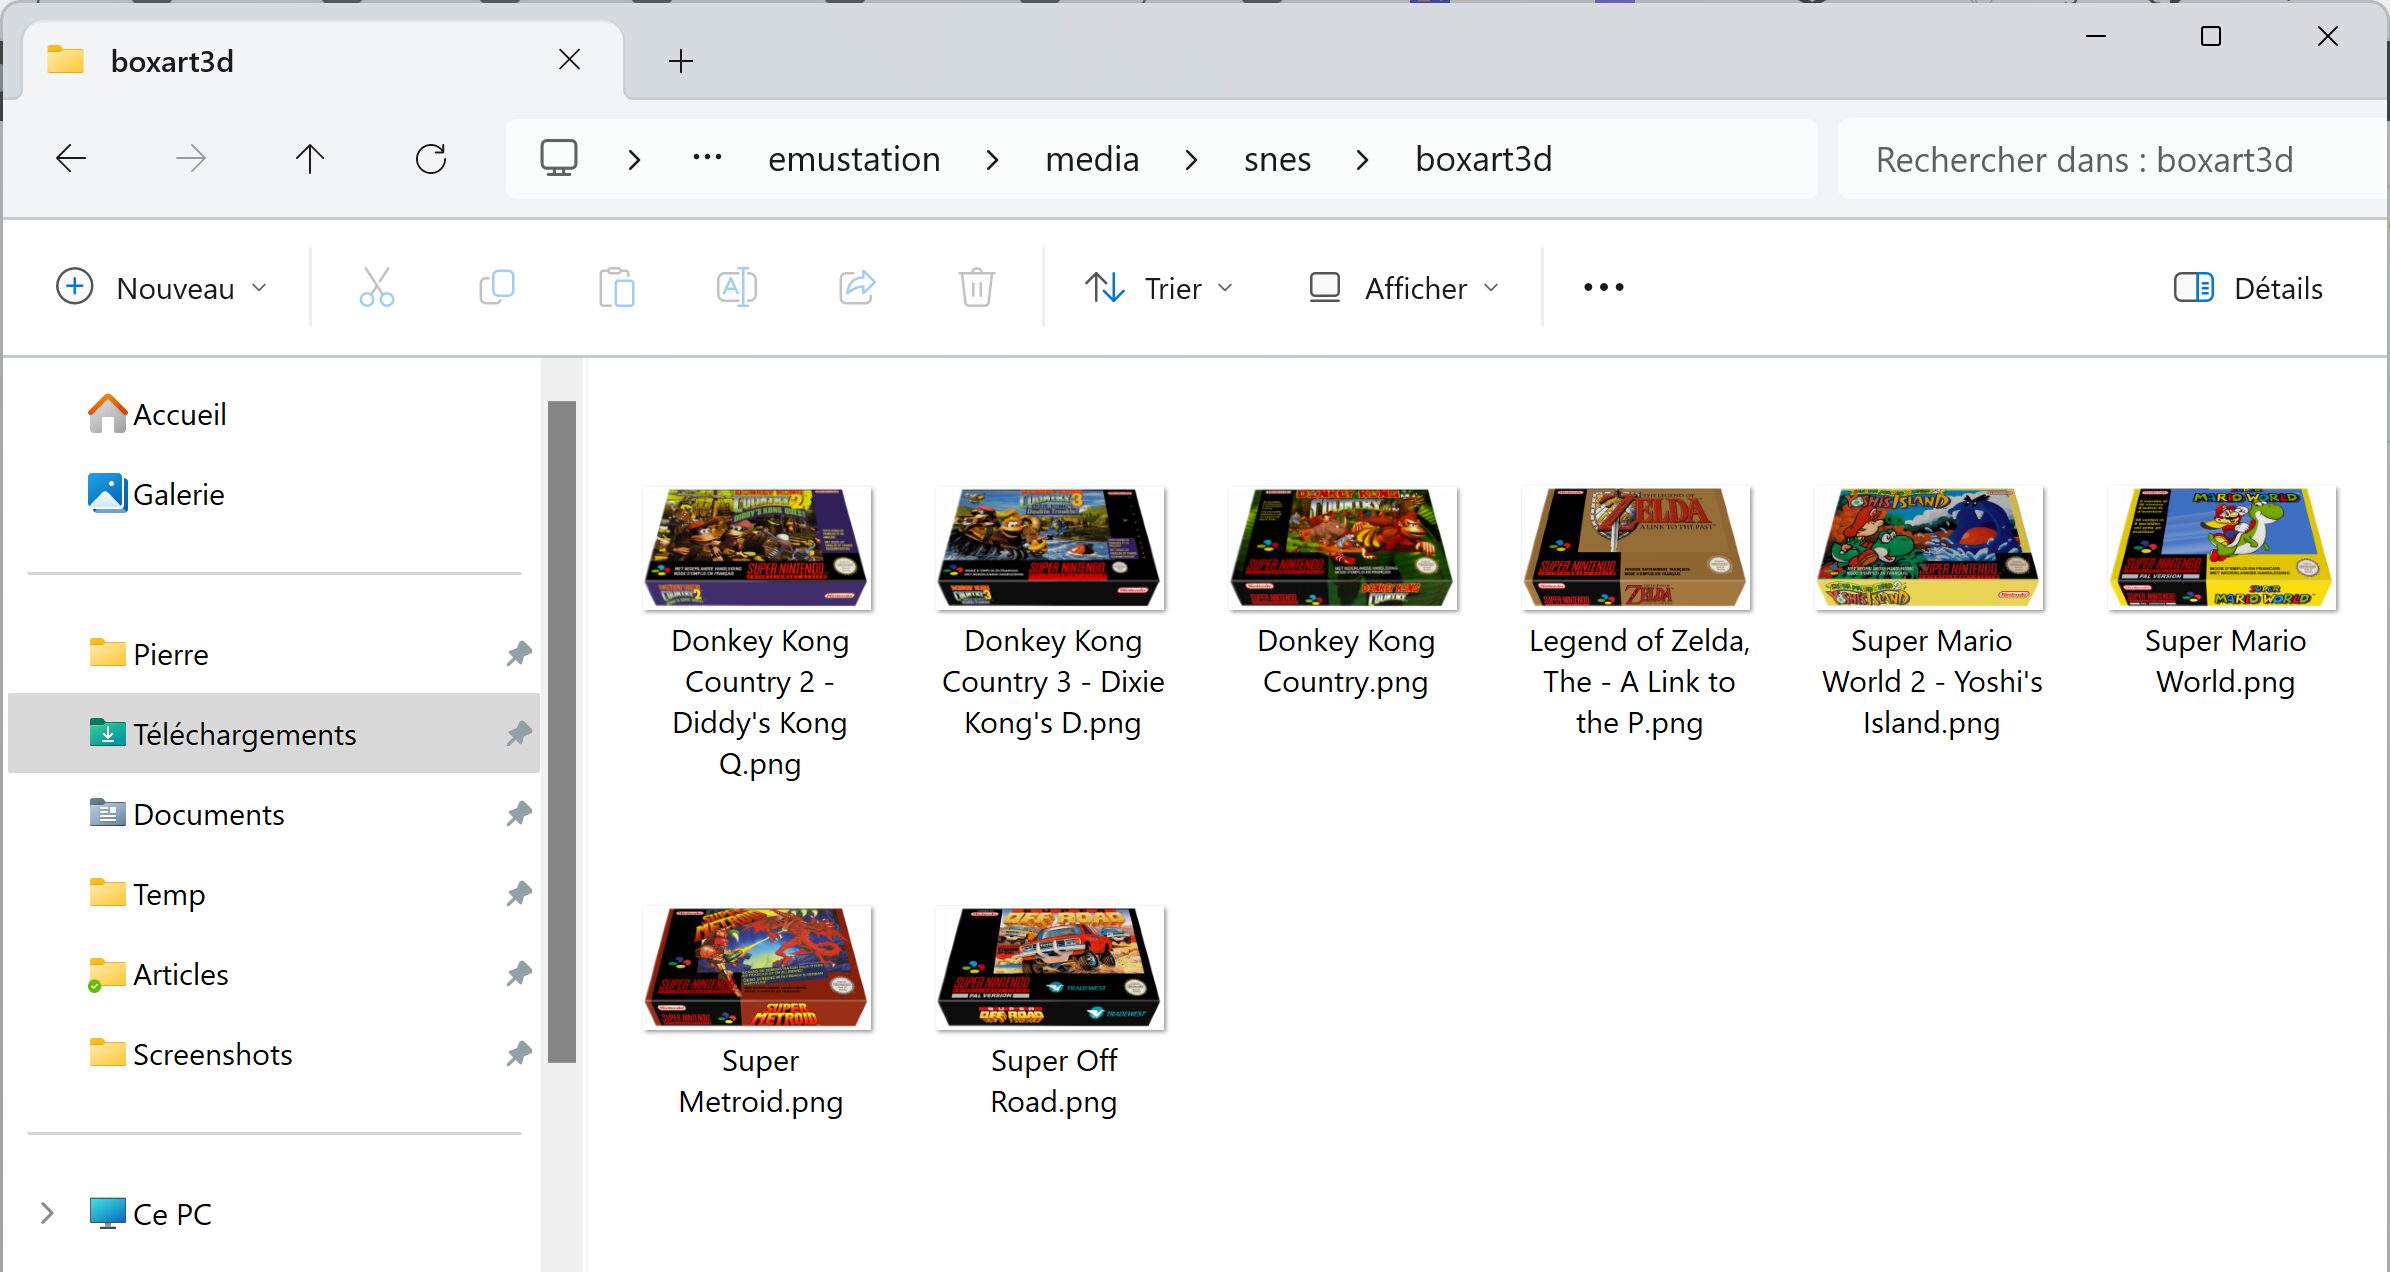
Task: Select Ce PC in the navigation pane
Action: pyautogui.click(x=150, y=1214)
